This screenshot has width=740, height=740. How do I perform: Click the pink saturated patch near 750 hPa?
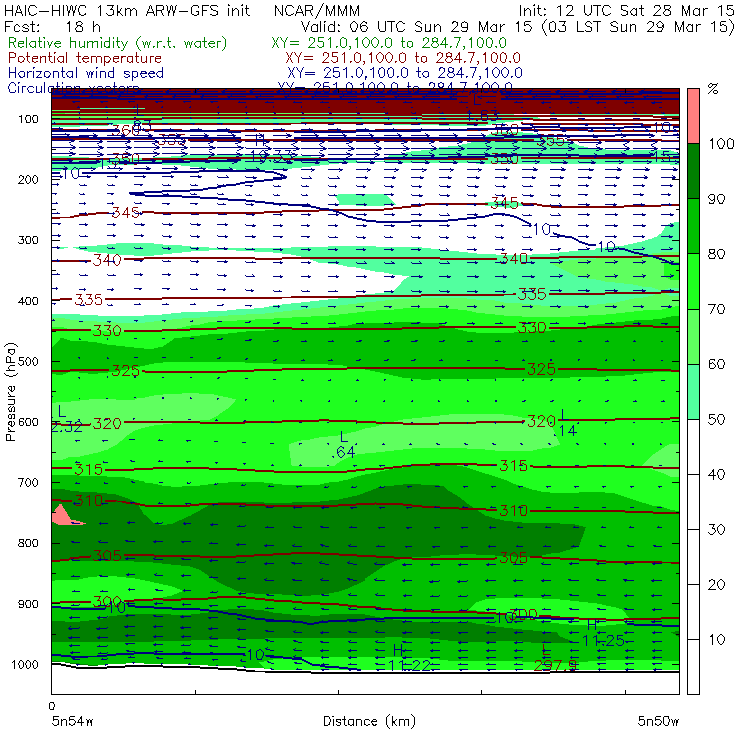tap(65, 515)
